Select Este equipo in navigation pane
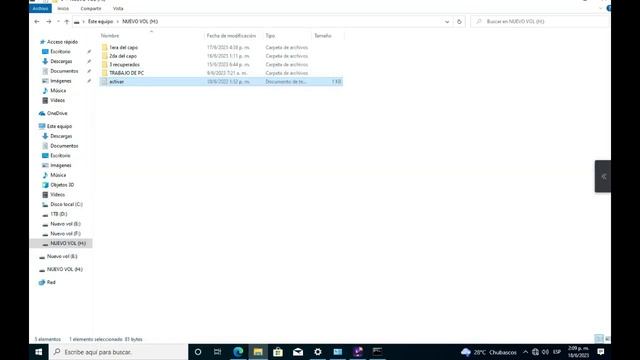 59,127
